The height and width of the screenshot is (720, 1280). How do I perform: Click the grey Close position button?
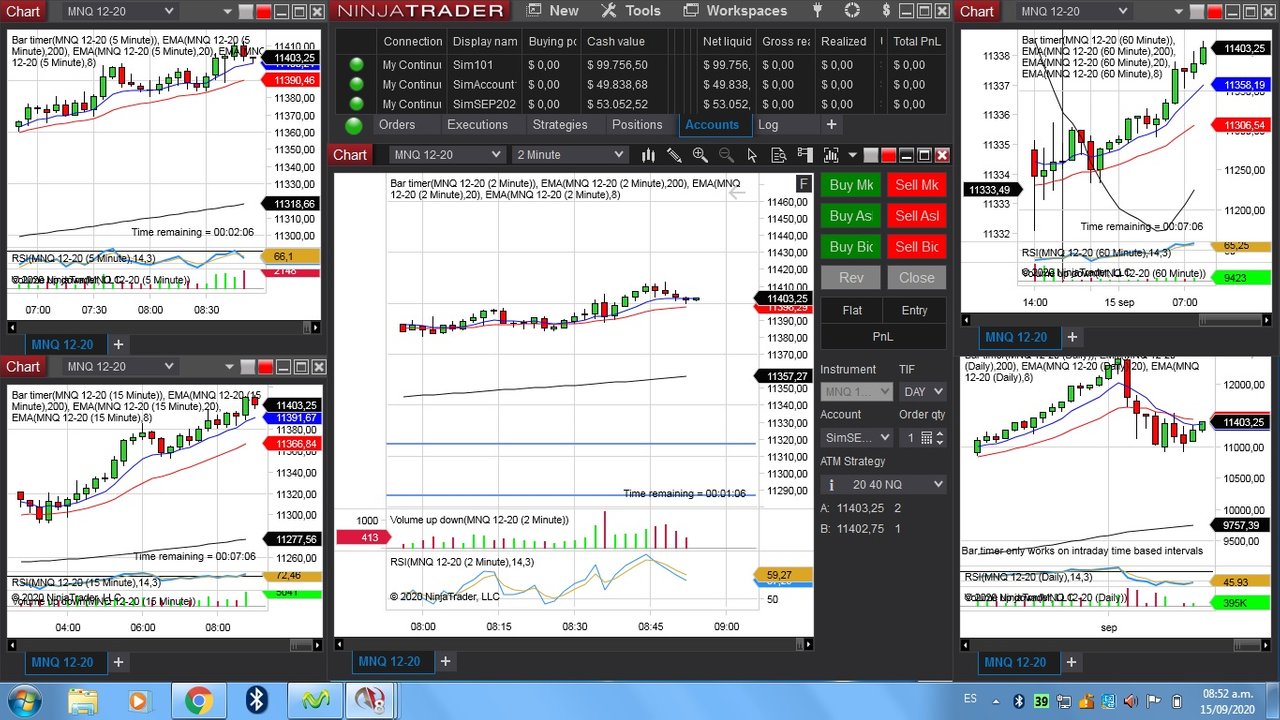click(916, 278)
